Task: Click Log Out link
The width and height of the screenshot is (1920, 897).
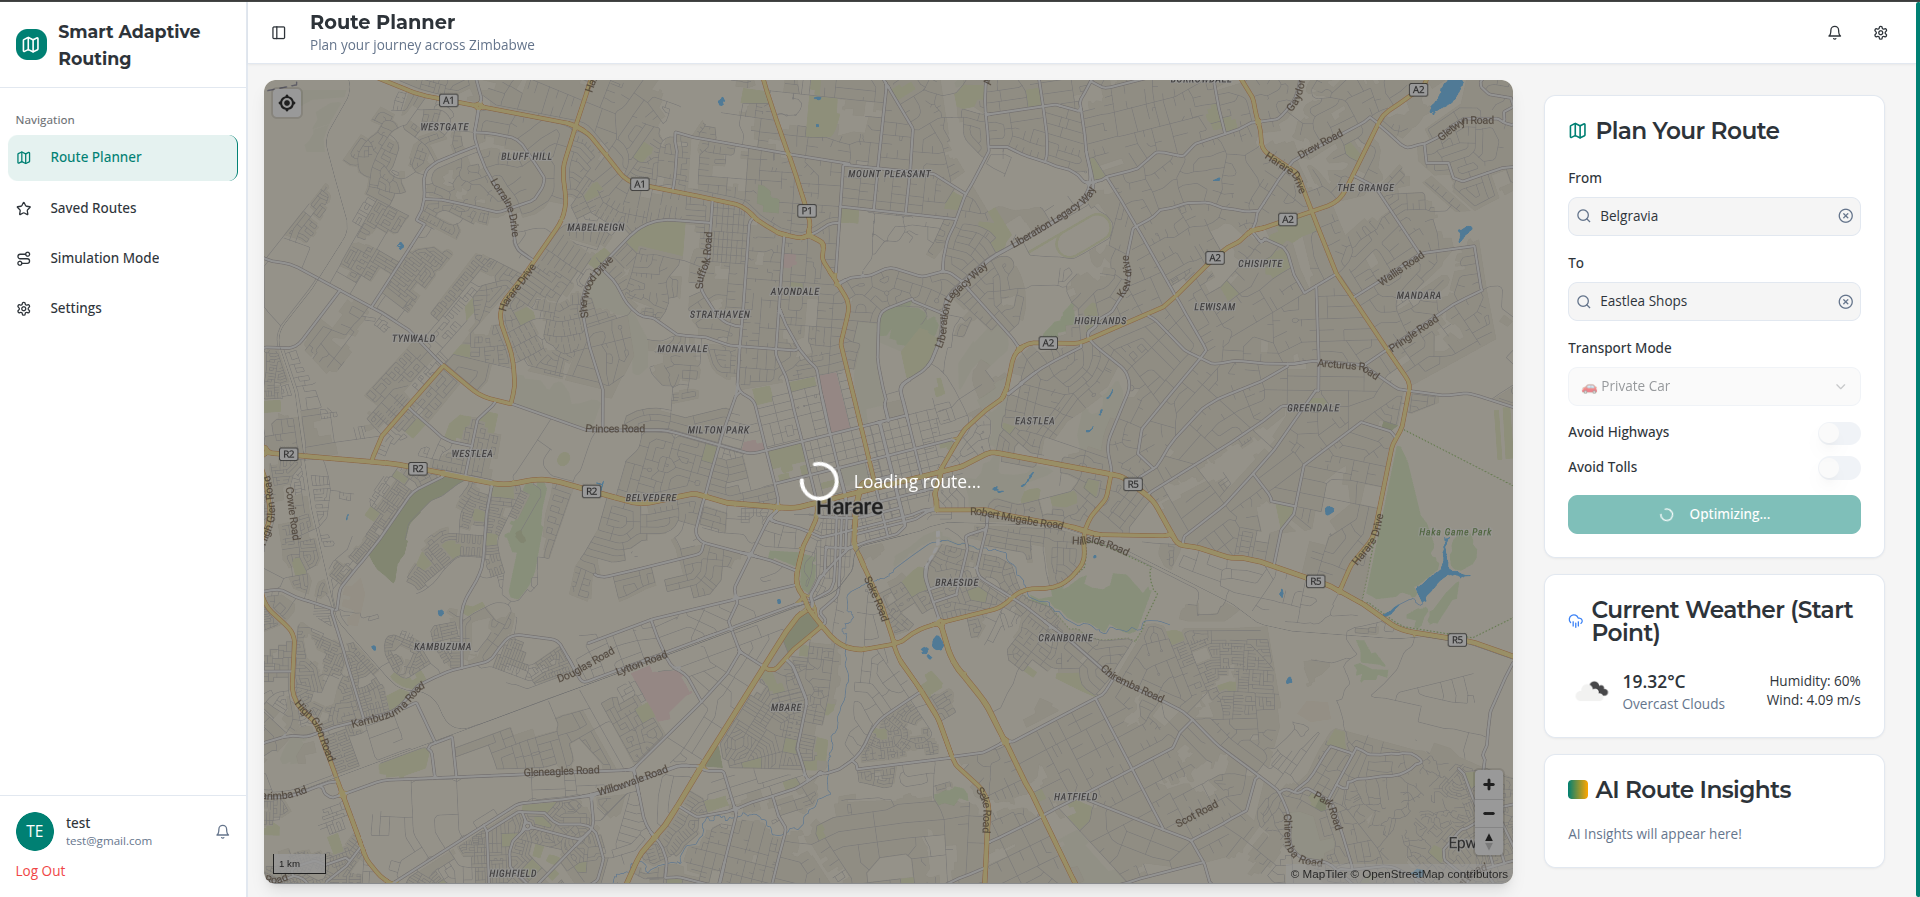Action: pos(40,871)
